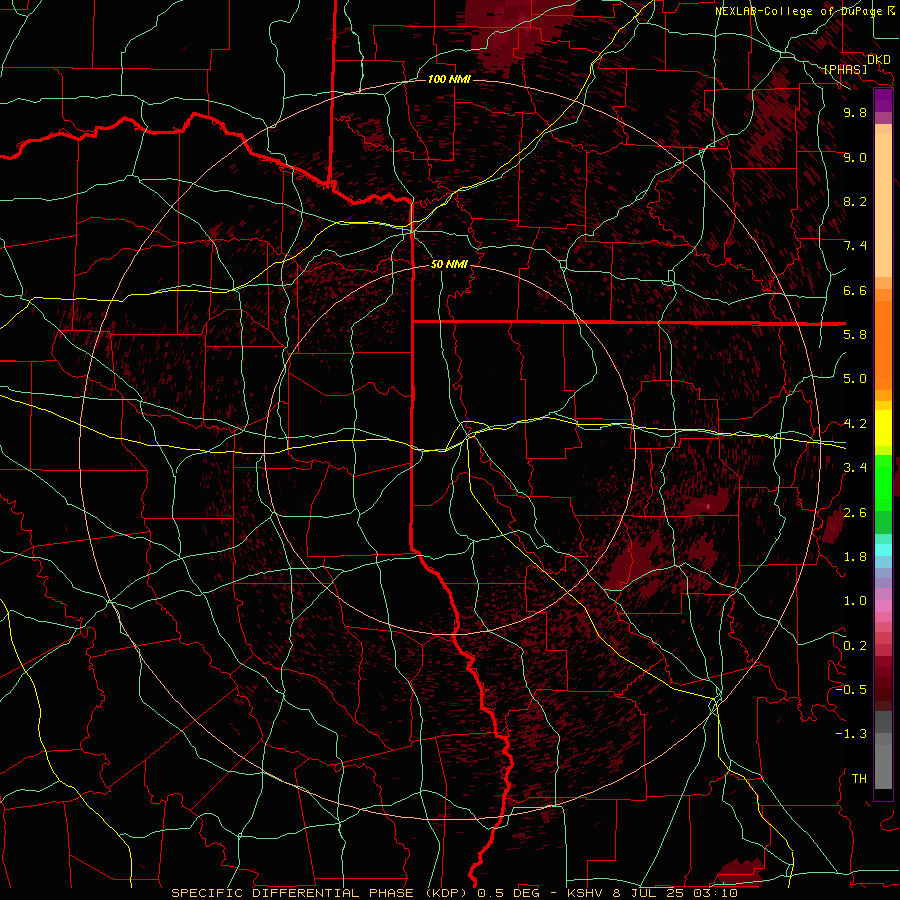Viewport: 900px width, 900px height.
Task: Click the "100 NMI" range ring label
Action: [x=449, y=79]
